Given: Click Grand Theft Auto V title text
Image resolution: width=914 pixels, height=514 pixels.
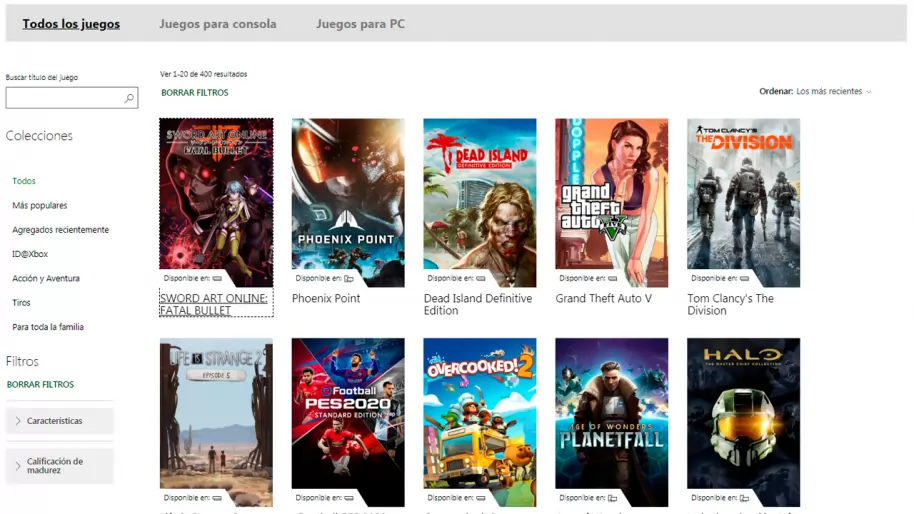Looking at the screenshot, I should point(603,298).
